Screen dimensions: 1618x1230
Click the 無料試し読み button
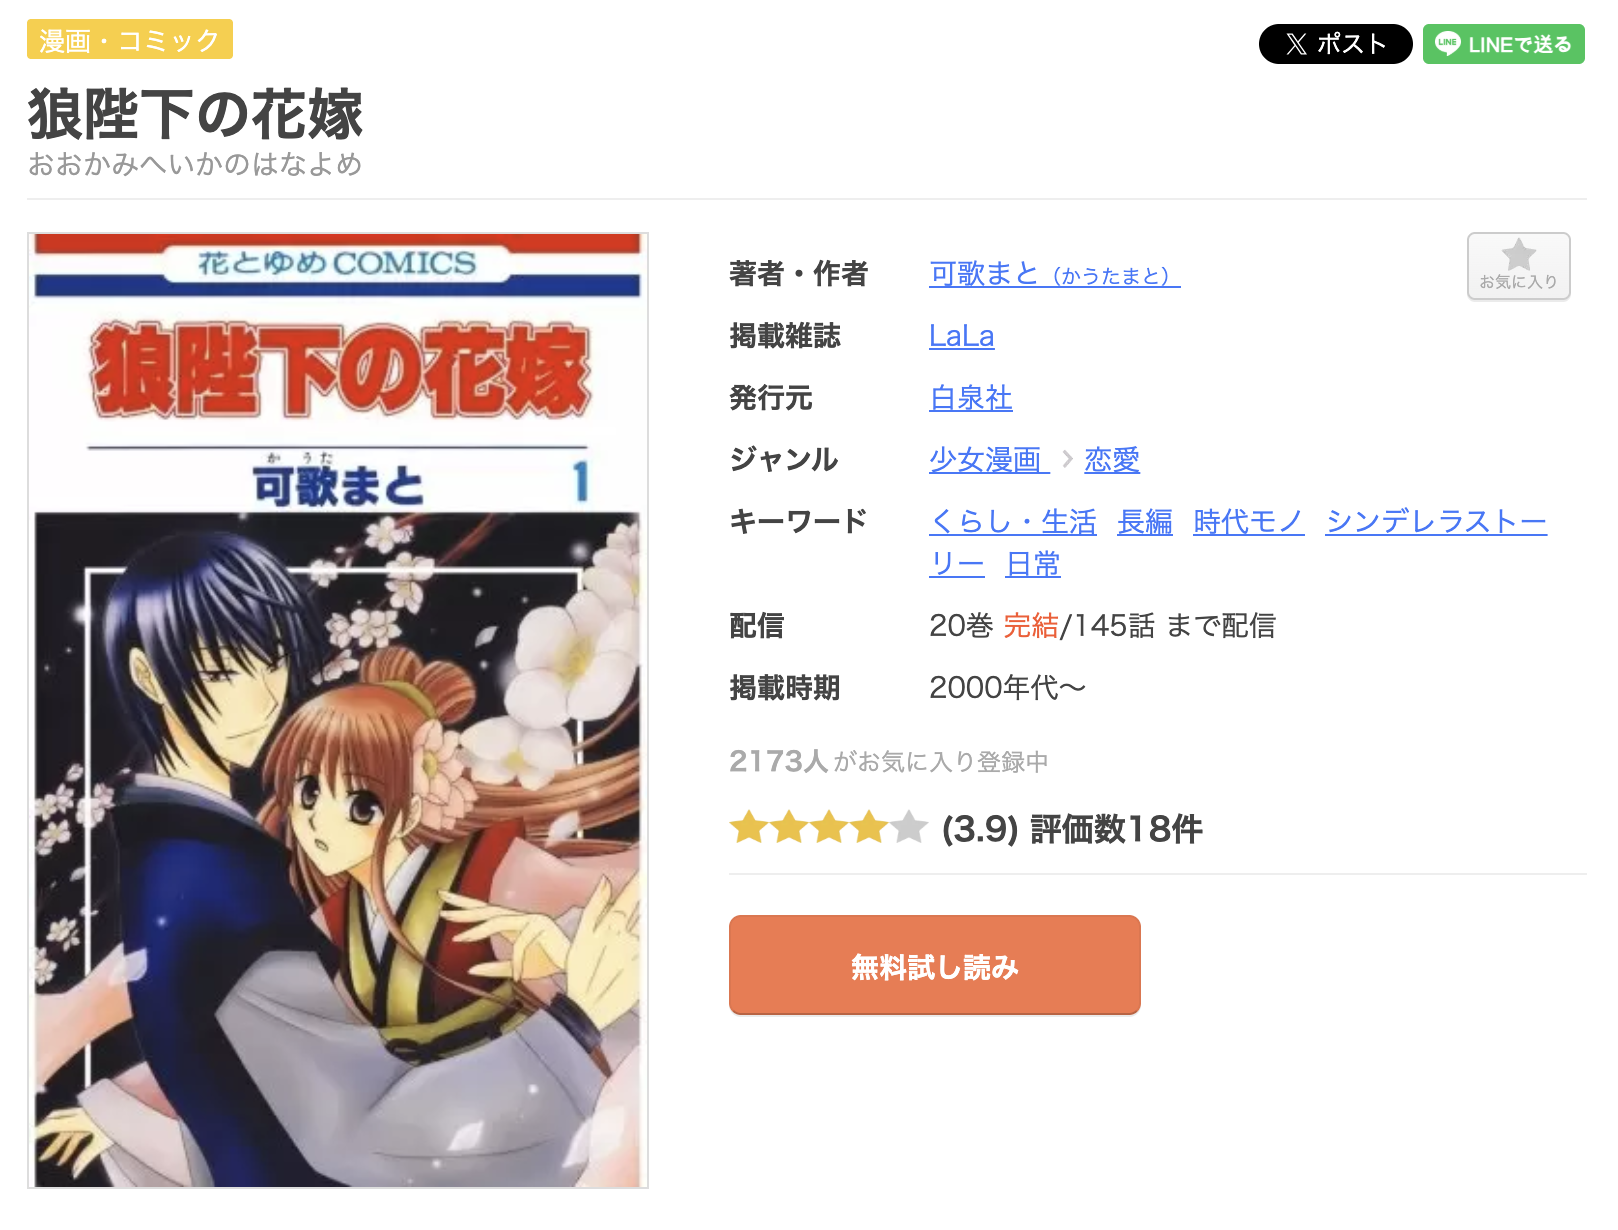click(934, 965)
